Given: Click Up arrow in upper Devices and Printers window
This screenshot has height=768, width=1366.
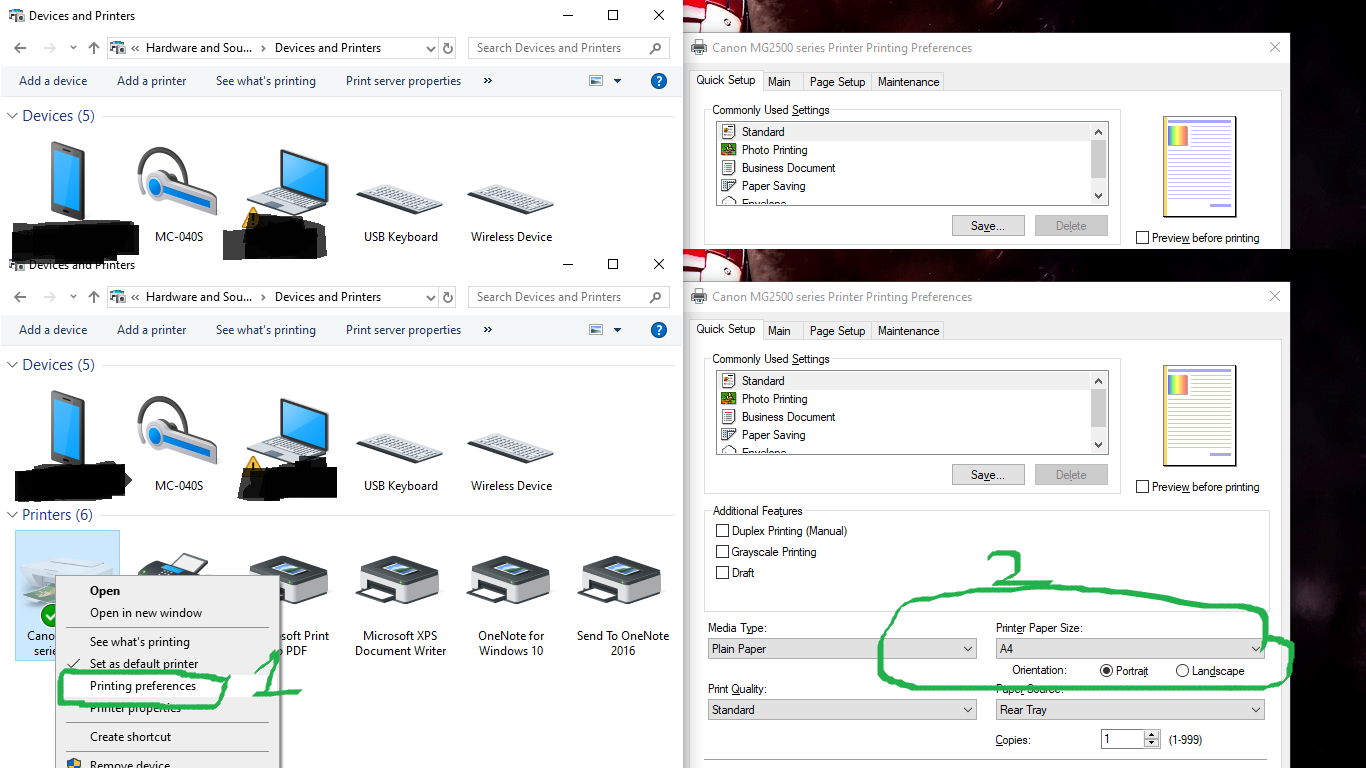Looking at the screenshot, I should (x=94, y=48).
